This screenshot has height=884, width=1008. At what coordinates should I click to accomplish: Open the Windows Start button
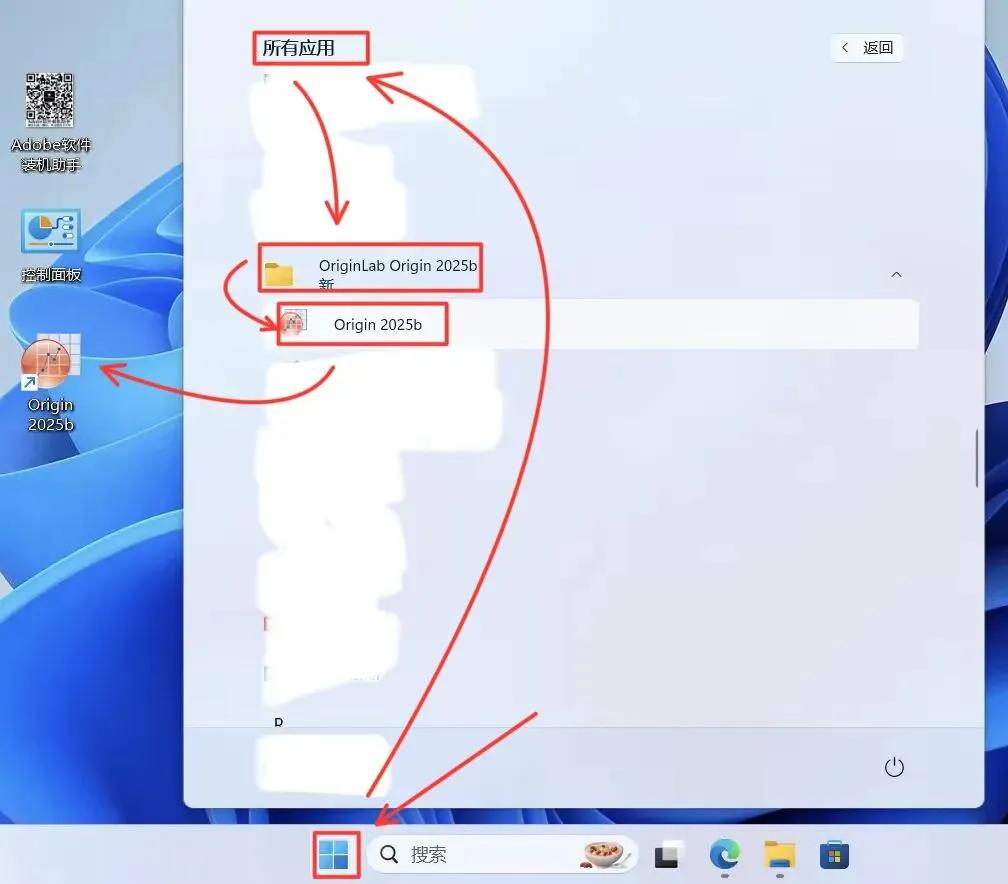[333, 854]
